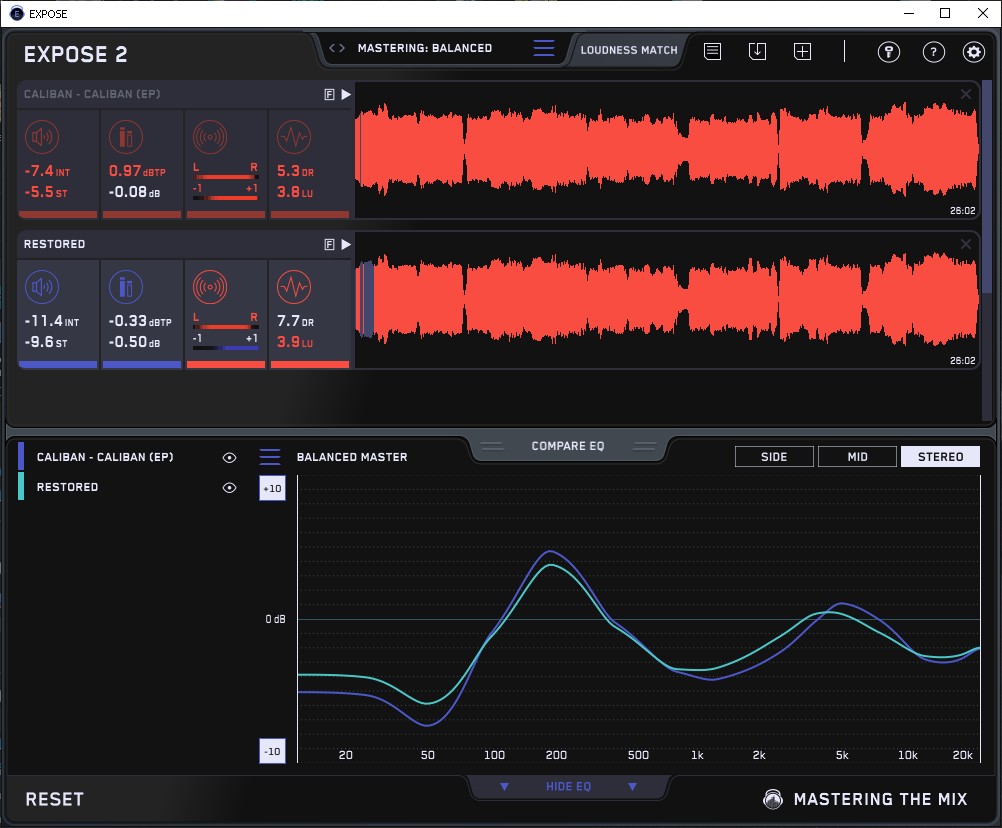Toggle visibility of Restored EQ curve
The width and height of the screenshot is (1002, 828).
tap(229, 487)
